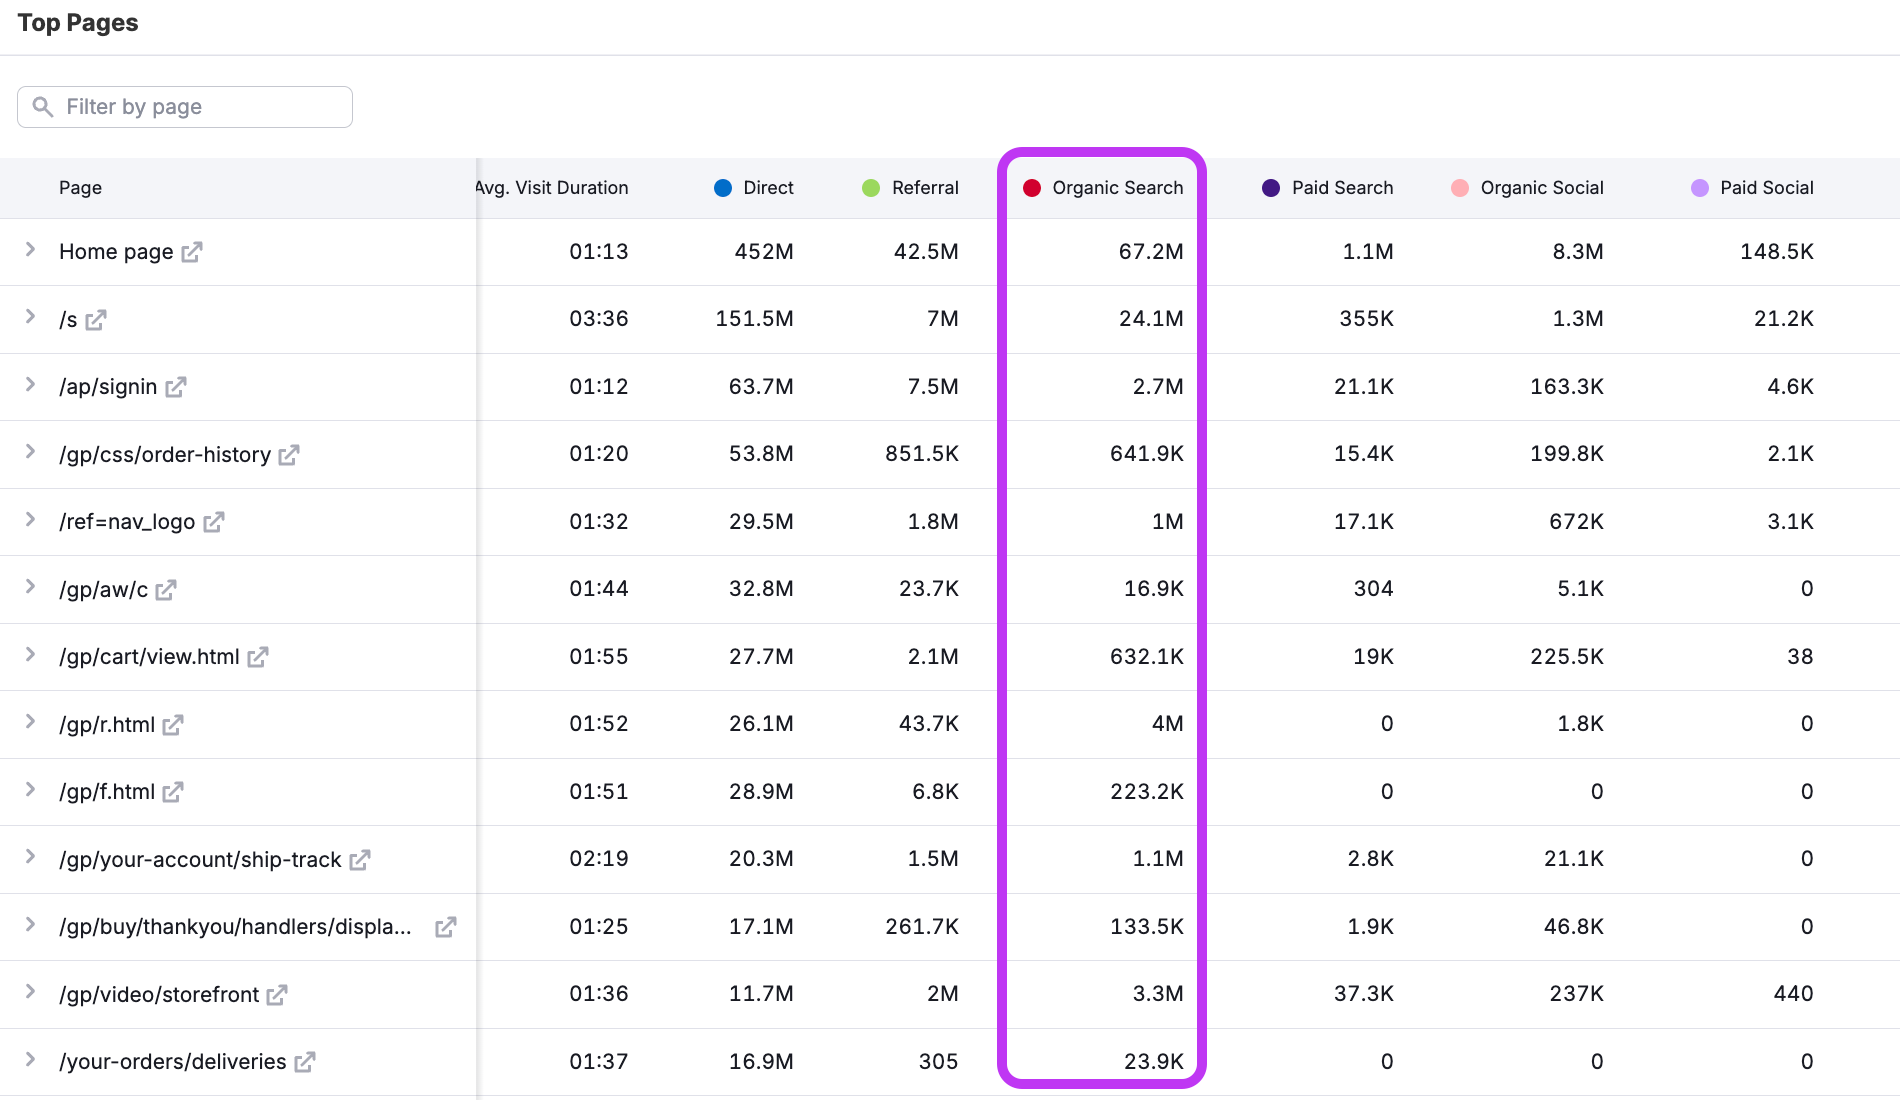Click the /ref=nav_logo page link
The width and height of the screenshot is (1900, 1100).
coord(128,521)
